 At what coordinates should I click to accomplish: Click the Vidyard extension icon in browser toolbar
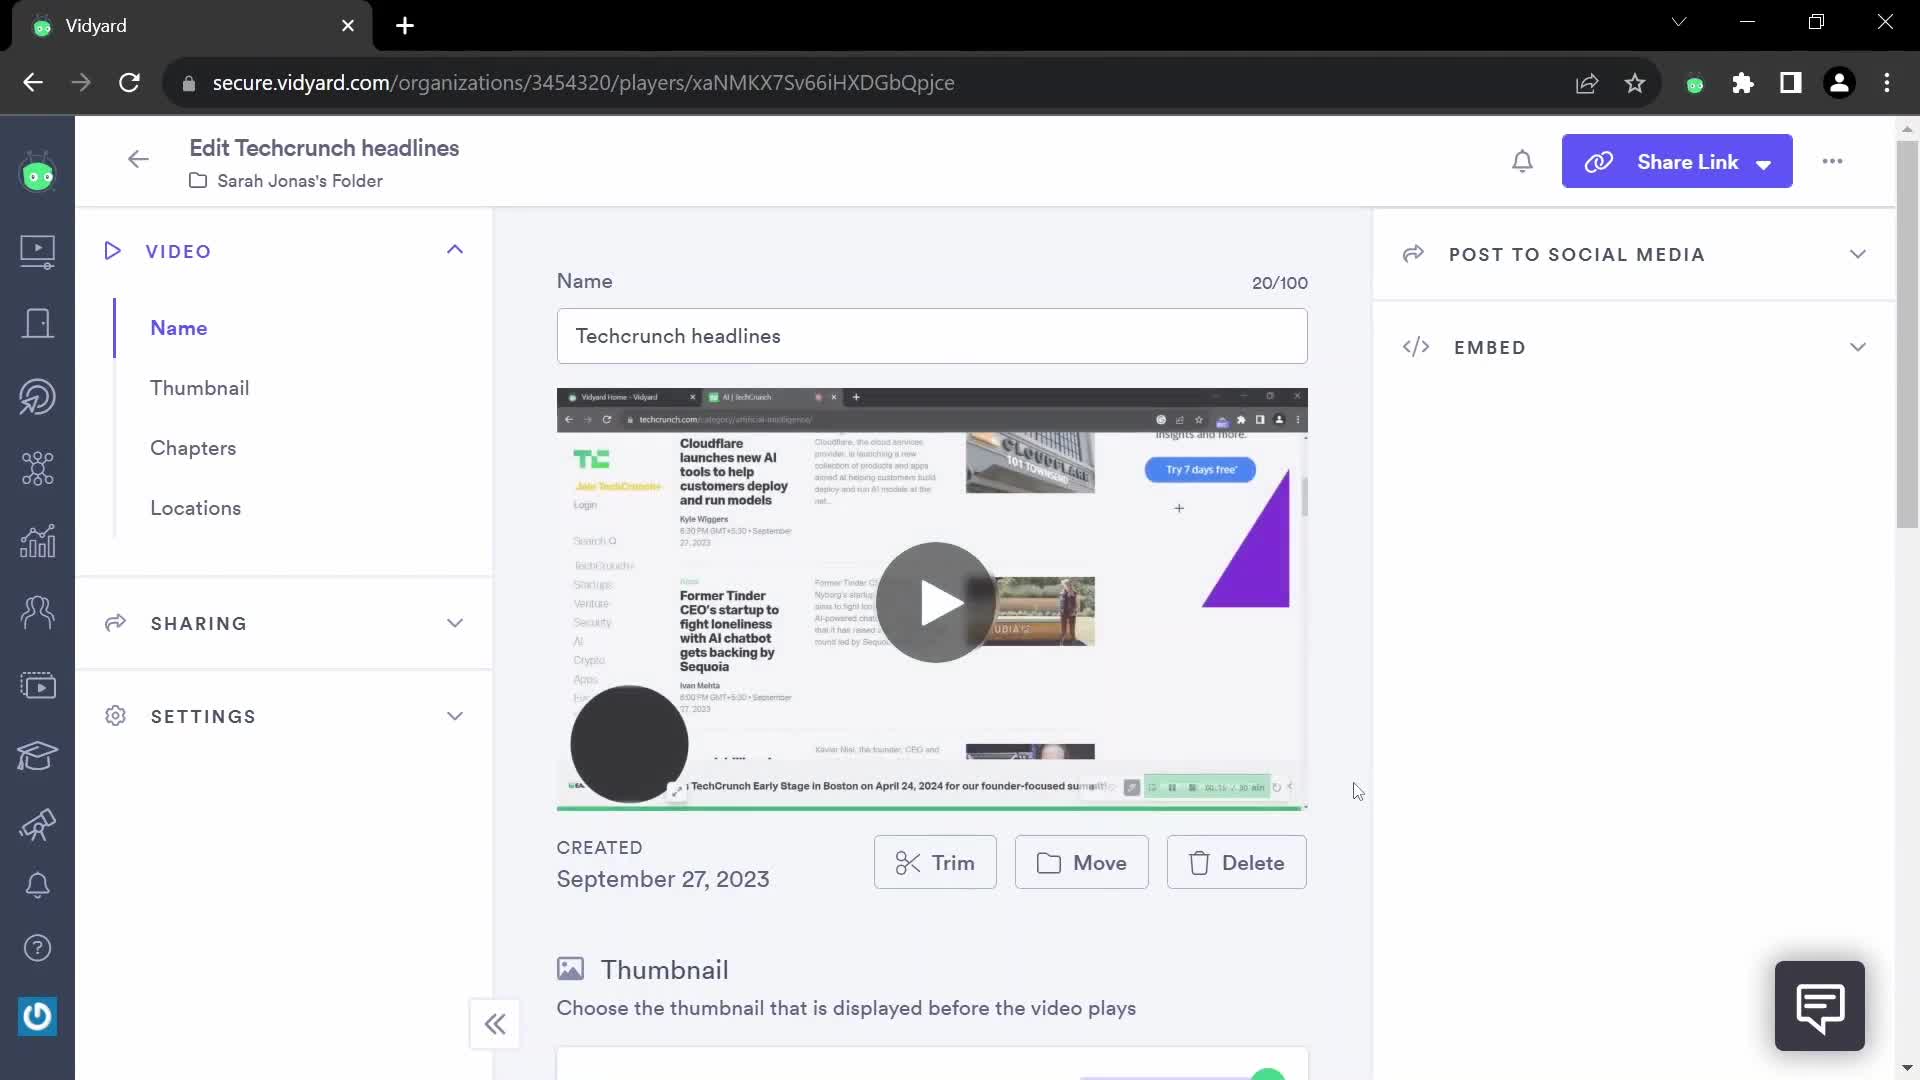click(x=1695, y=84)
